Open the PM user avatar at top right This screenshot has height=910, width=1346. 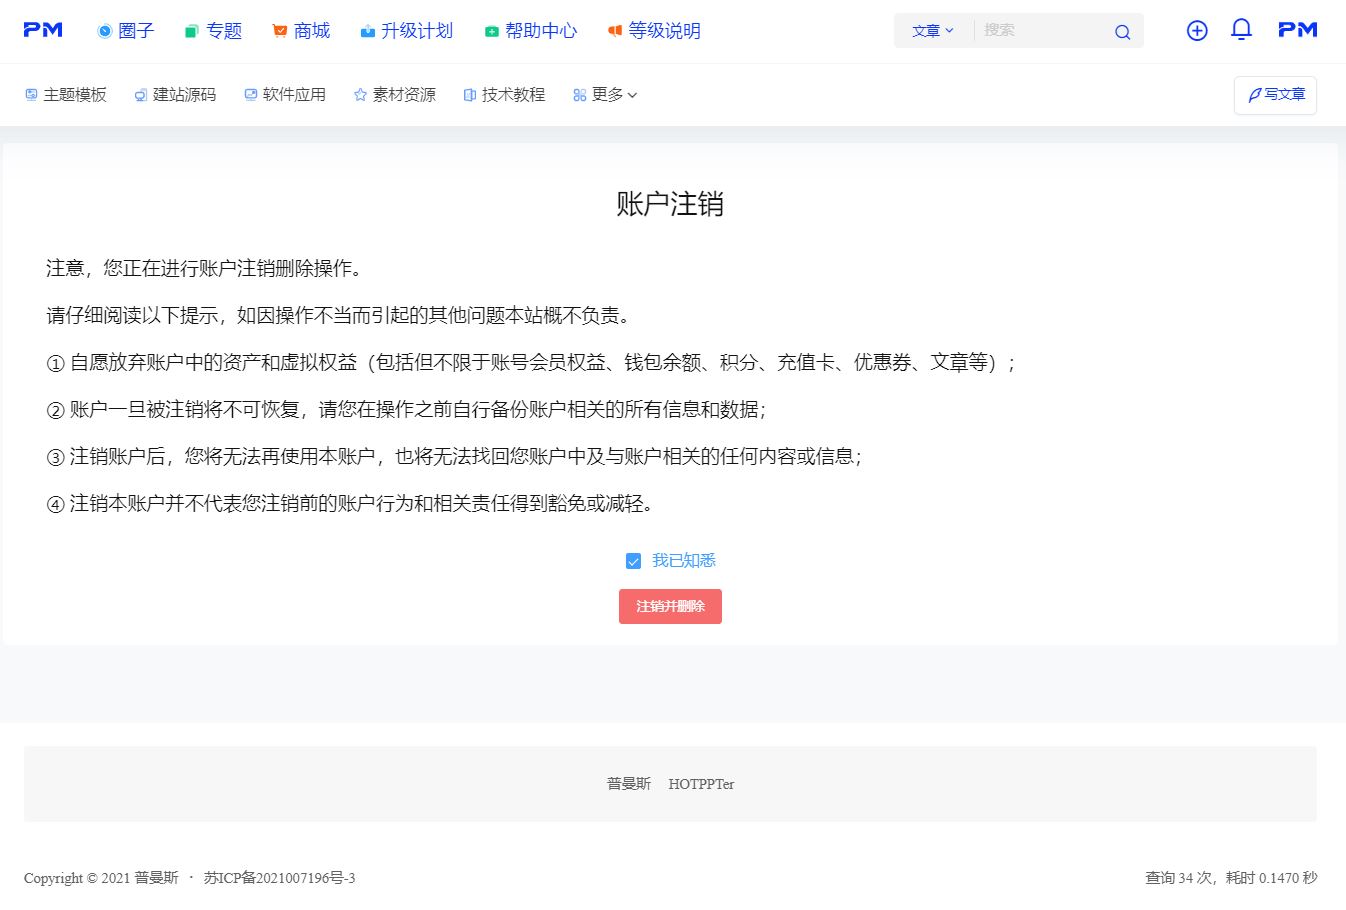[x=1298, y=30]
